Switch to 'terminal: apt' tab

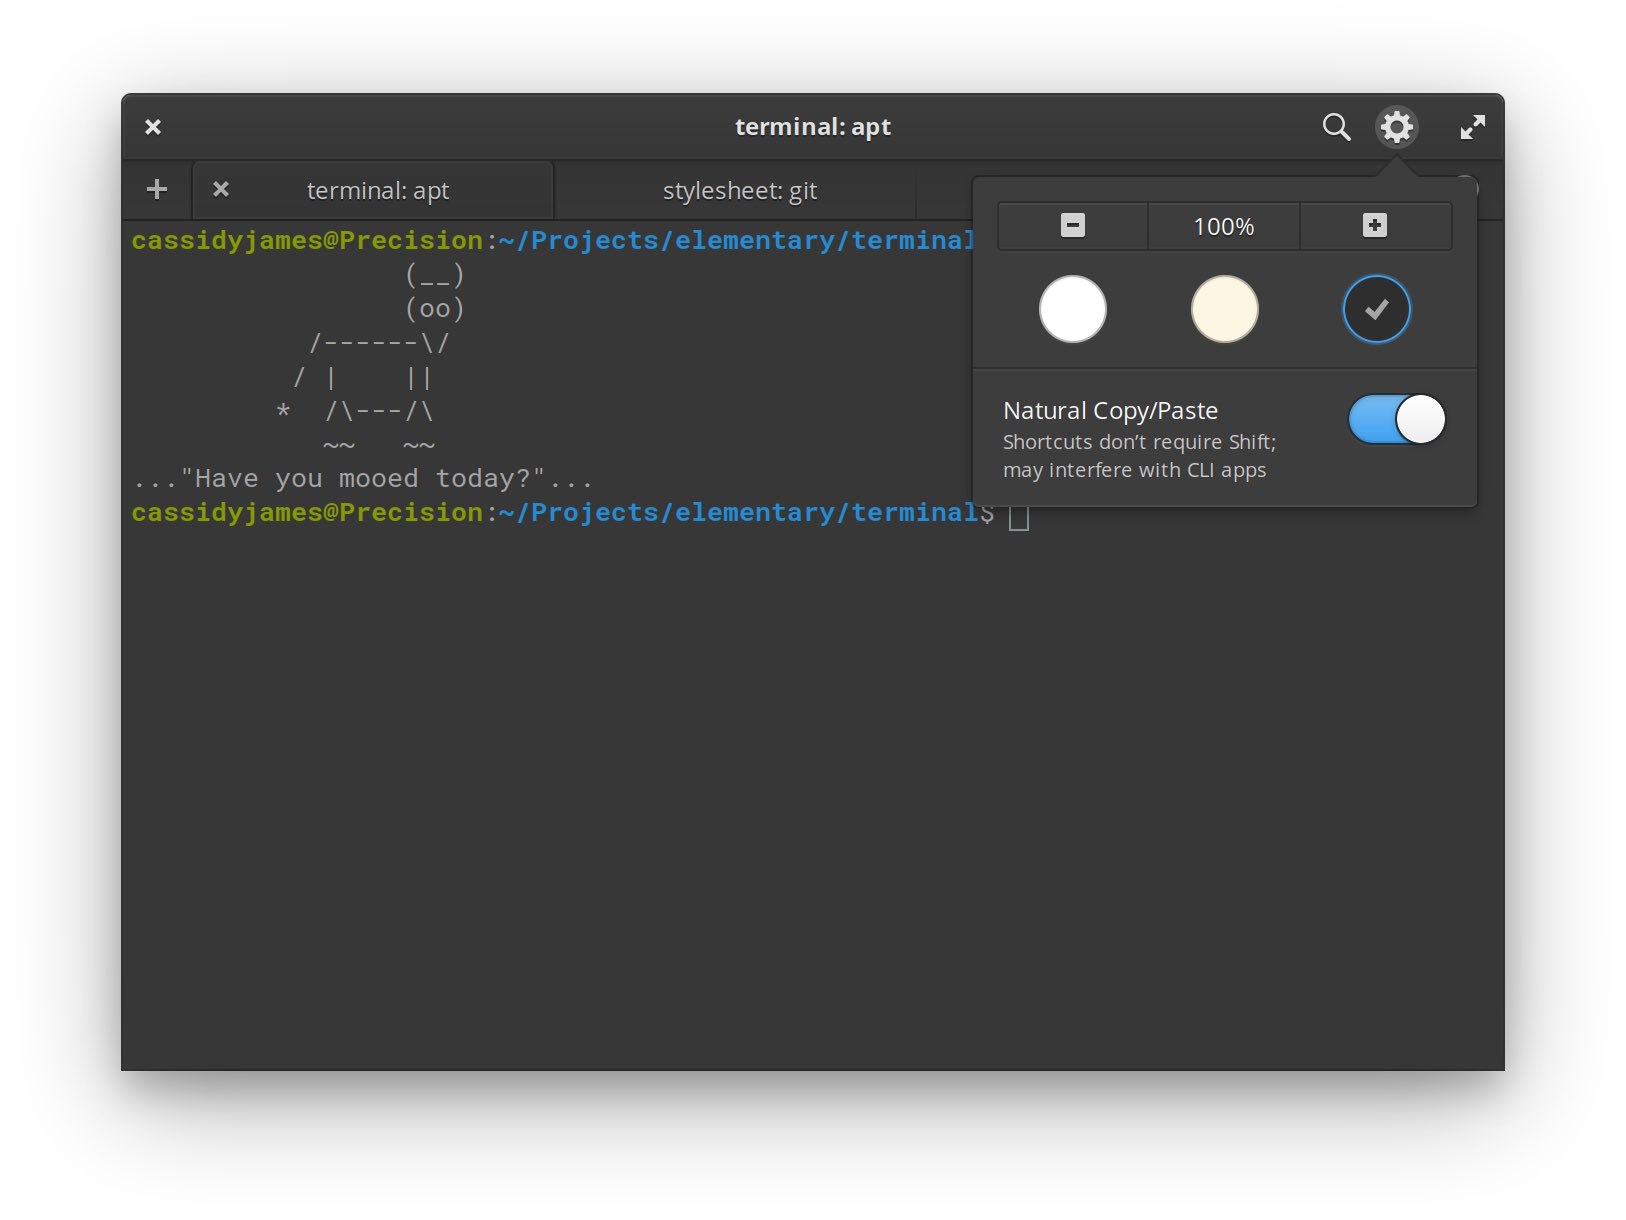click(x=373, y=190)
